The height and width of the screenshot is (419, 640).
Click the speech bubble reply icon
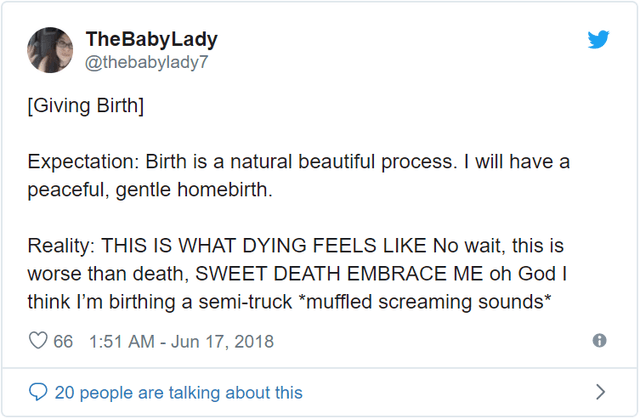[x=38, y=392]
